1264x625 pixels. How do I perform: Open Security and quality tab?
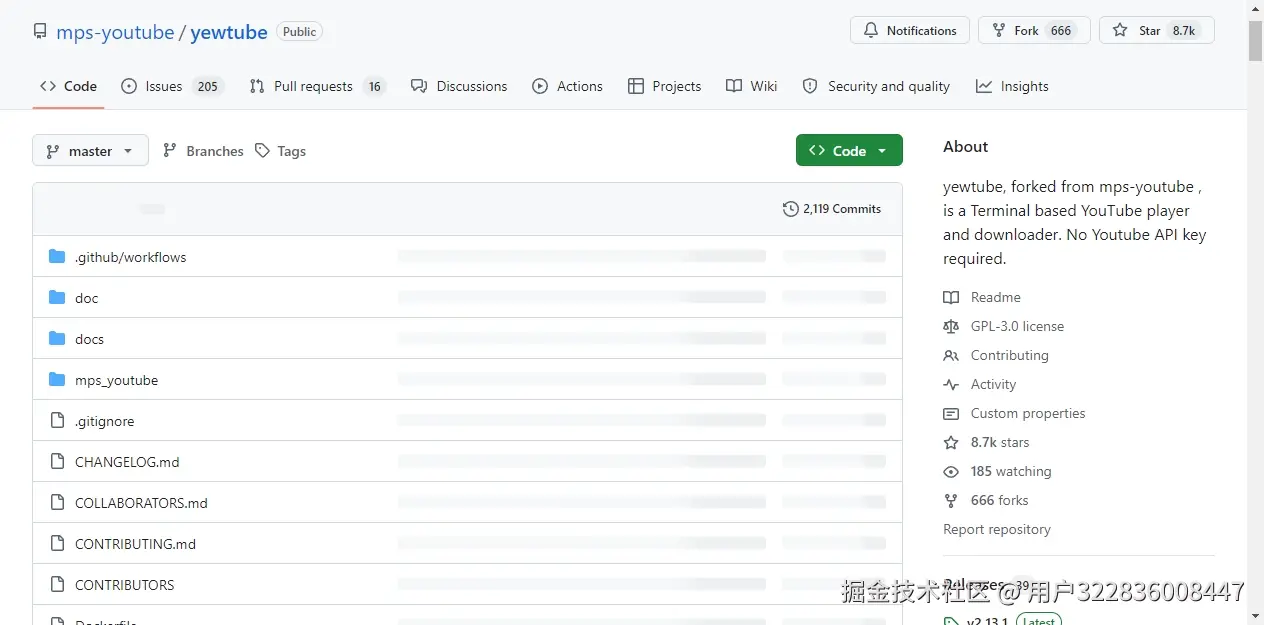click(876, 86)
